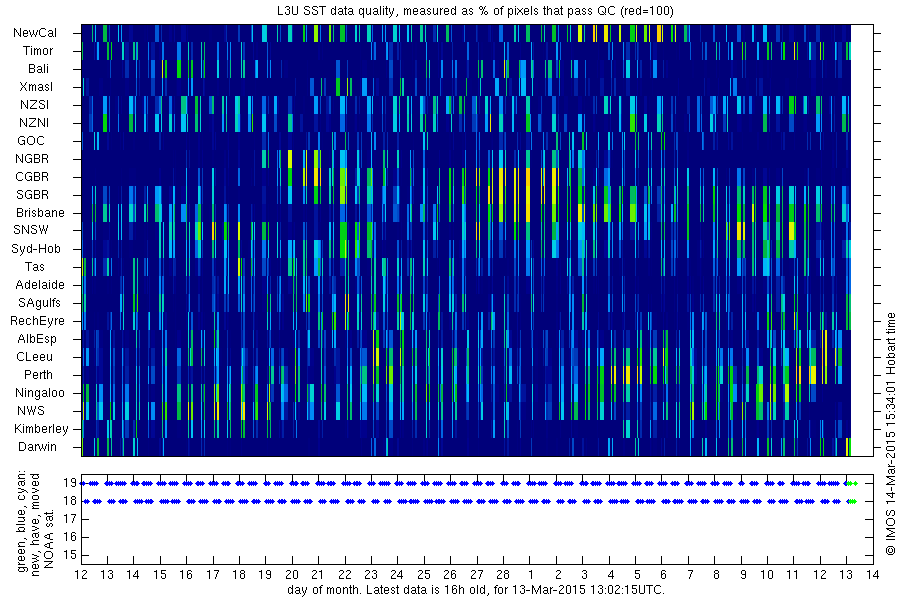Screen dimensions: 900x600
Task: Click the Kimberley region label
Action: coord(41,428)
